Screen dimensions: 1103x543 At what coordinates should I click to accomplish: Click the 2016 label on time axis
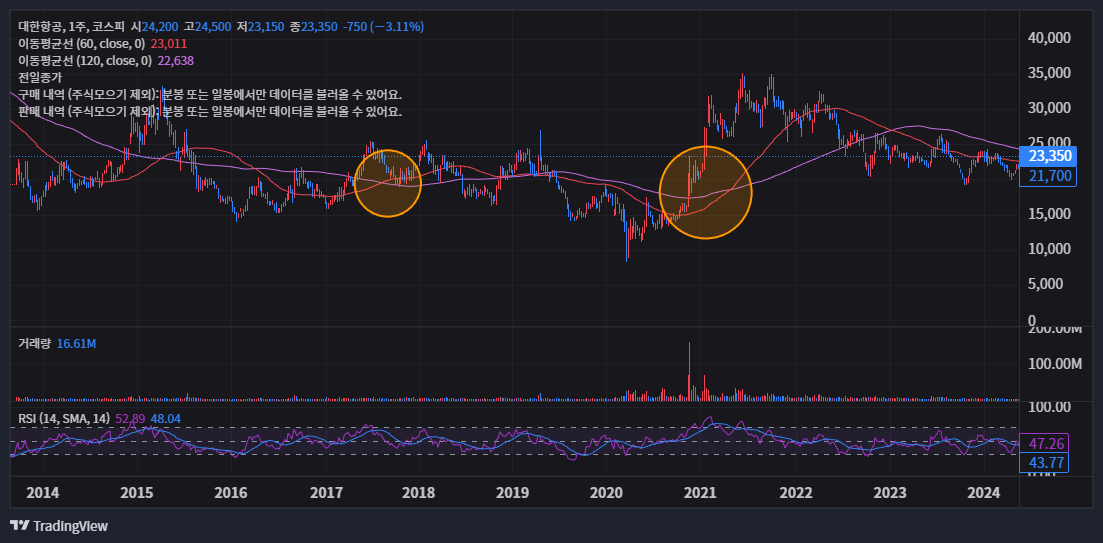point(231,492)
